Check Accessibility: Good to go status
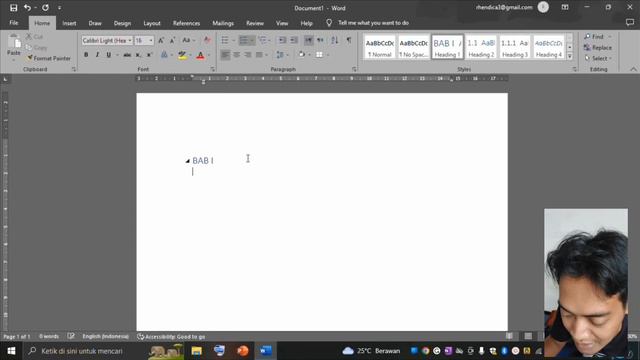Image resolution: width=640 pixels, height=360 pixels. pyautogui.click(x=171, y=337)
